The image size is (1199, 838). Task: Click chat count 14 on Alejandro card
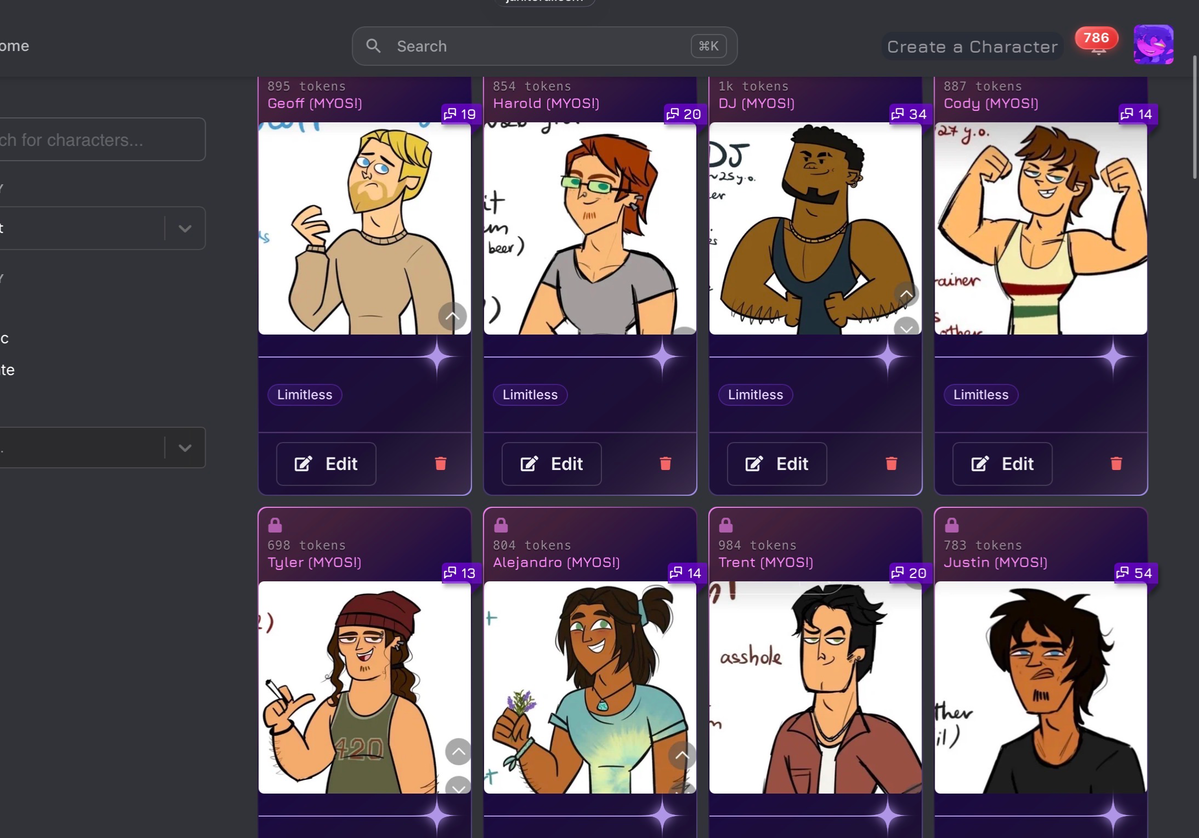tap(686, 573)
